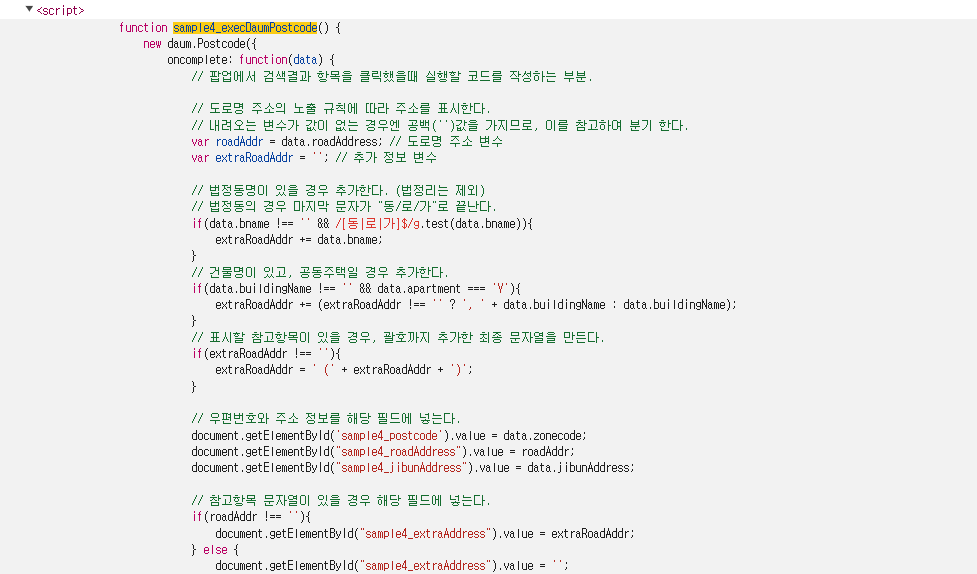Click the "if(roadAddr !== ''){" line

click(x=251, y=517)
